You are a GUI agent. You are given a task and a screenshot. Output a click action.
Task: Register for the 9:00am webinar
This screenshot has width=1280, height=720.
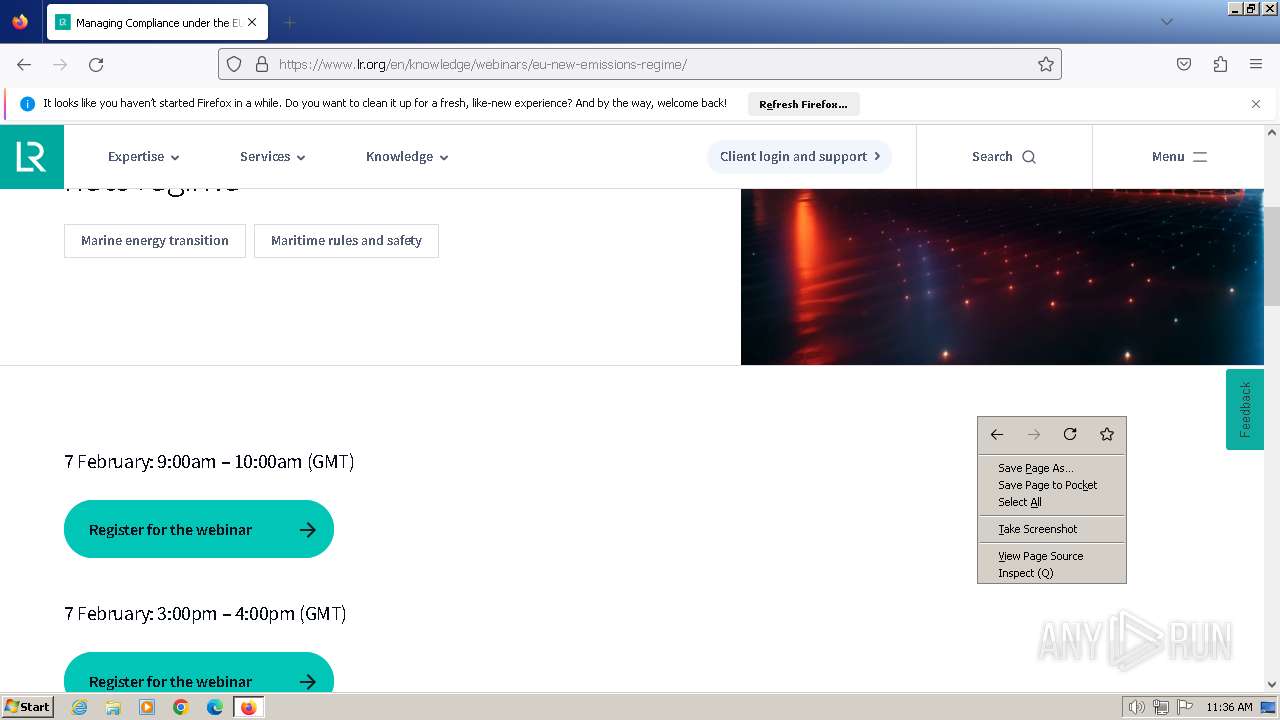[x=199, y=529]
